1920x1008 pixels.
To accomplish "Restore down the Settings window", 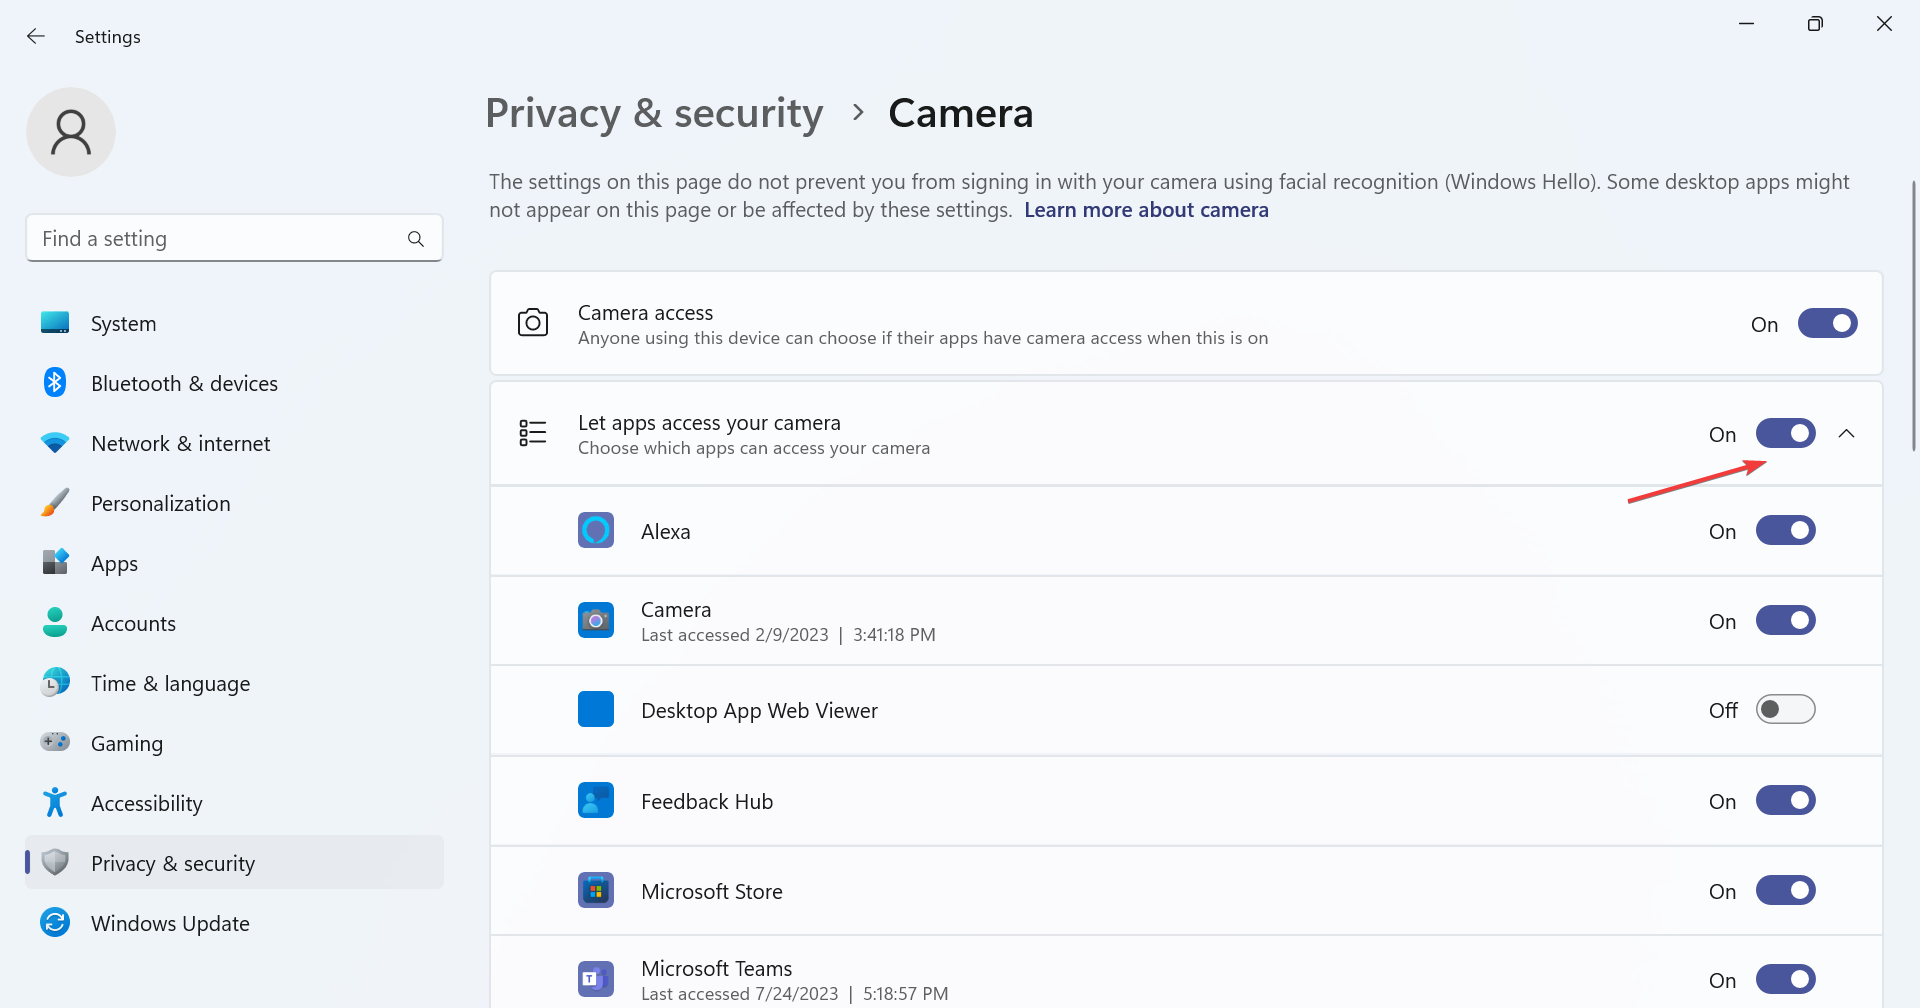I will click(x=1815, y=23).
